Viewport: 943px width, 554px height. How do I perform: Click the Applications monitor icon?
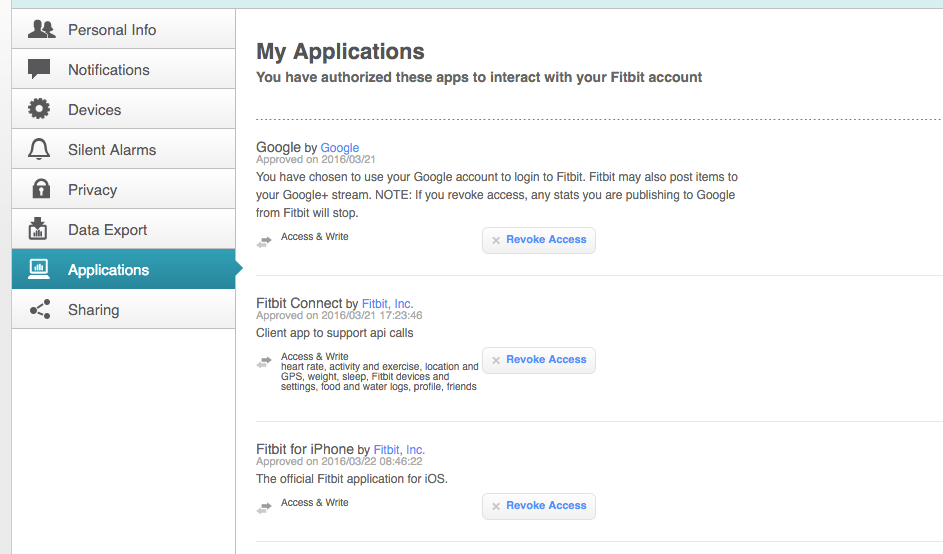point(39,269)
